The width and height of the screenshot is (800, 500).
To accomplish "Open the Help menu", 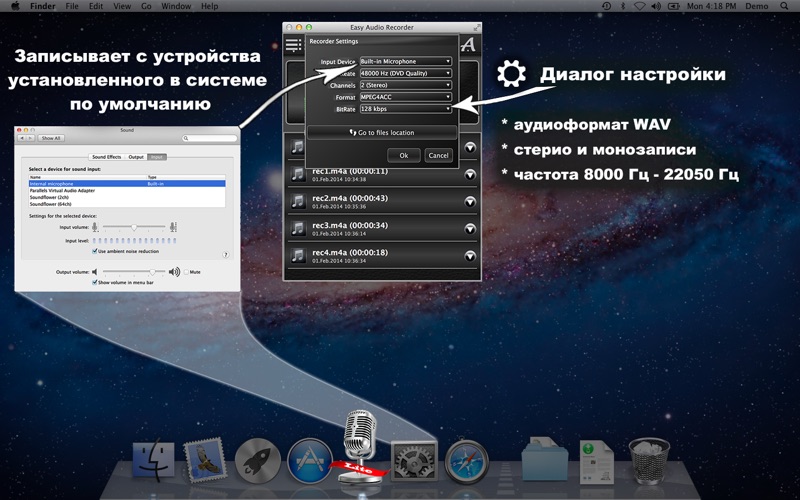I will click(209, 6).
